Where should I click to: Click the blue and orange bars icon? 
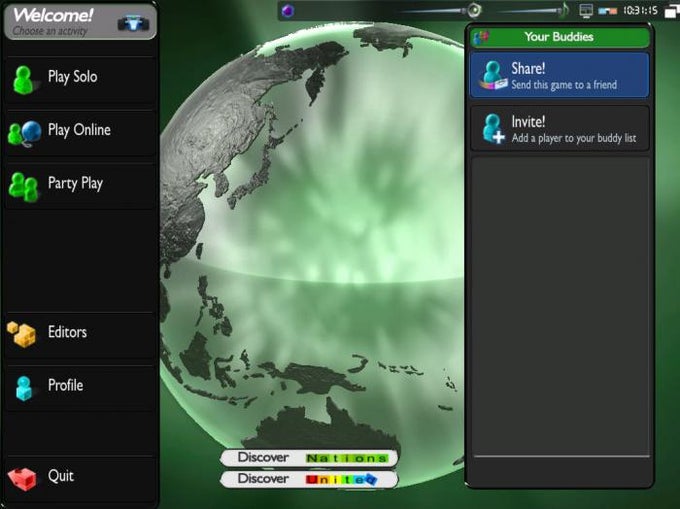pyautogui.click(x=608, y=11)
